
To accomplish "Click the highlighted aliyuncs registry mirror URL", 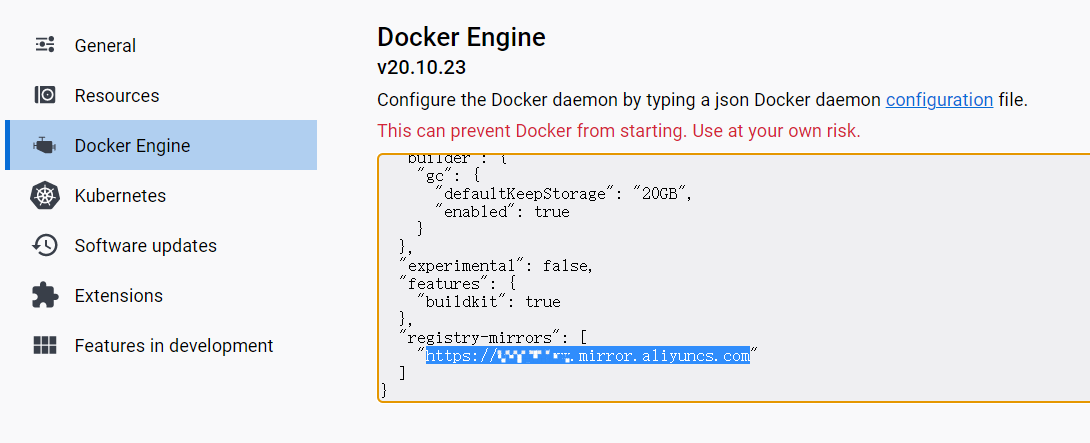I will pyautogui.click(x=587, y=356).
